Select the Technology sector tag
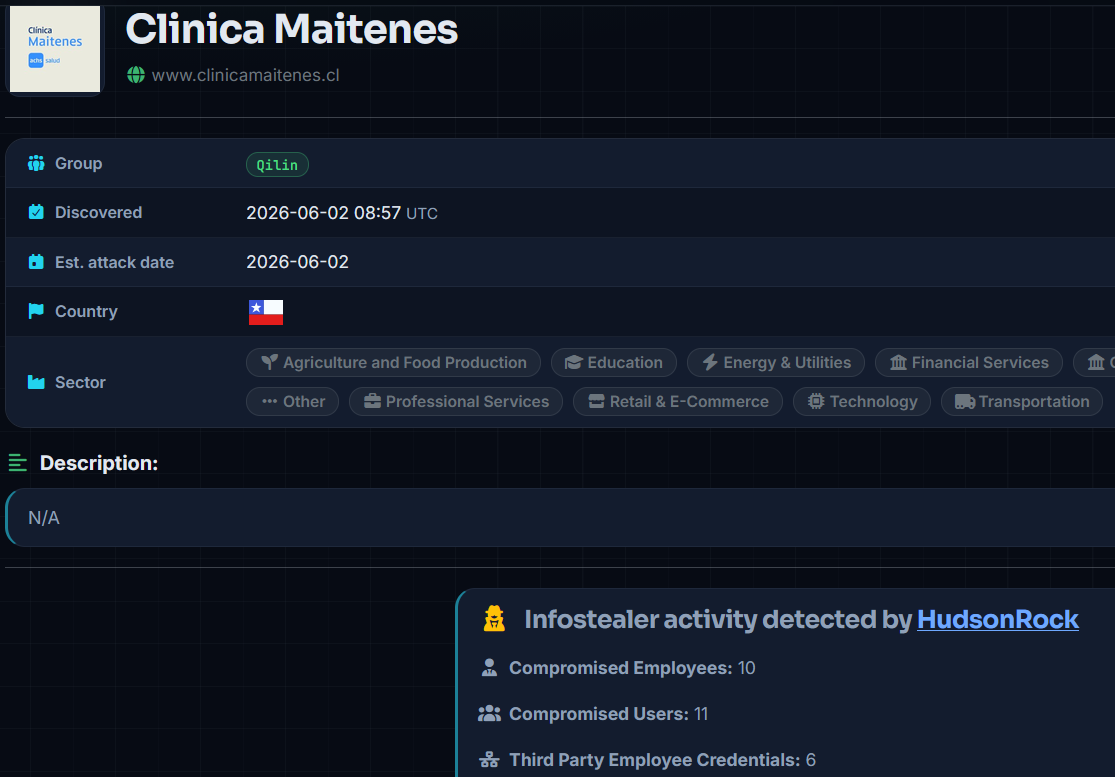 click(862, 402)
